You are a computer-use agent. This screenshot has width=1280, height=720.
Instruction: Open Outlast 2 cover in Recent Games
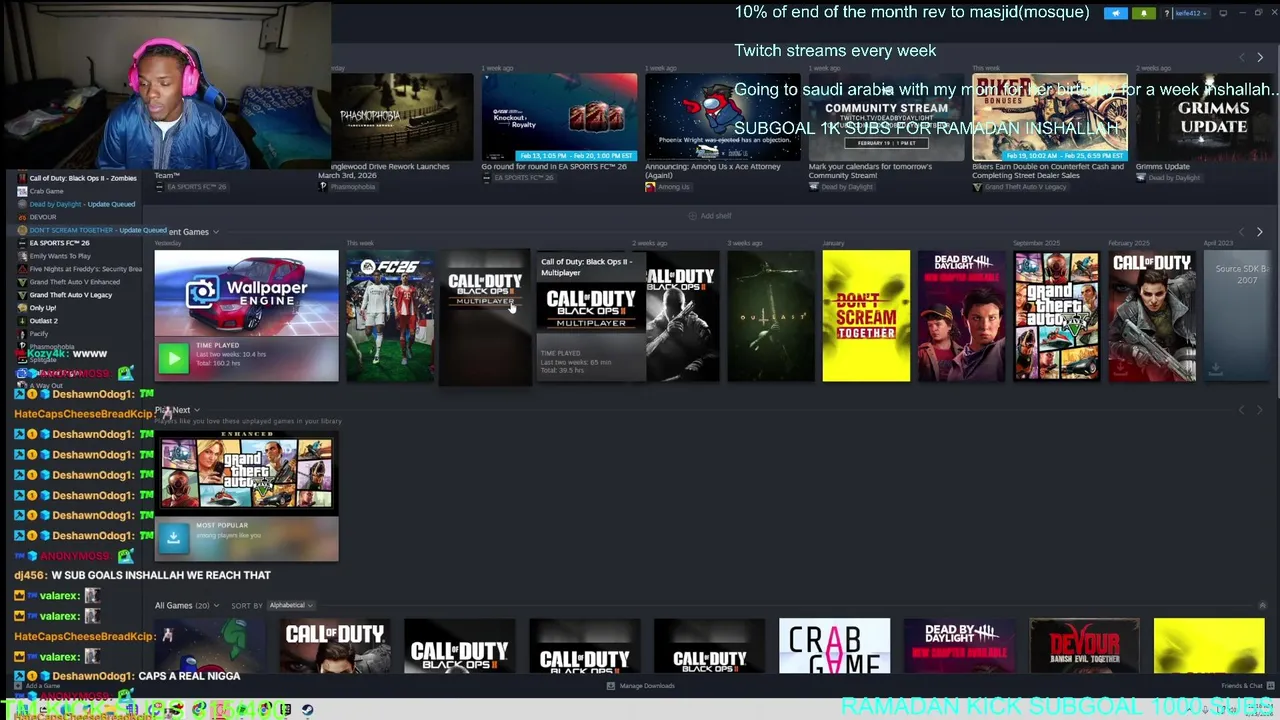pos(770,316)
